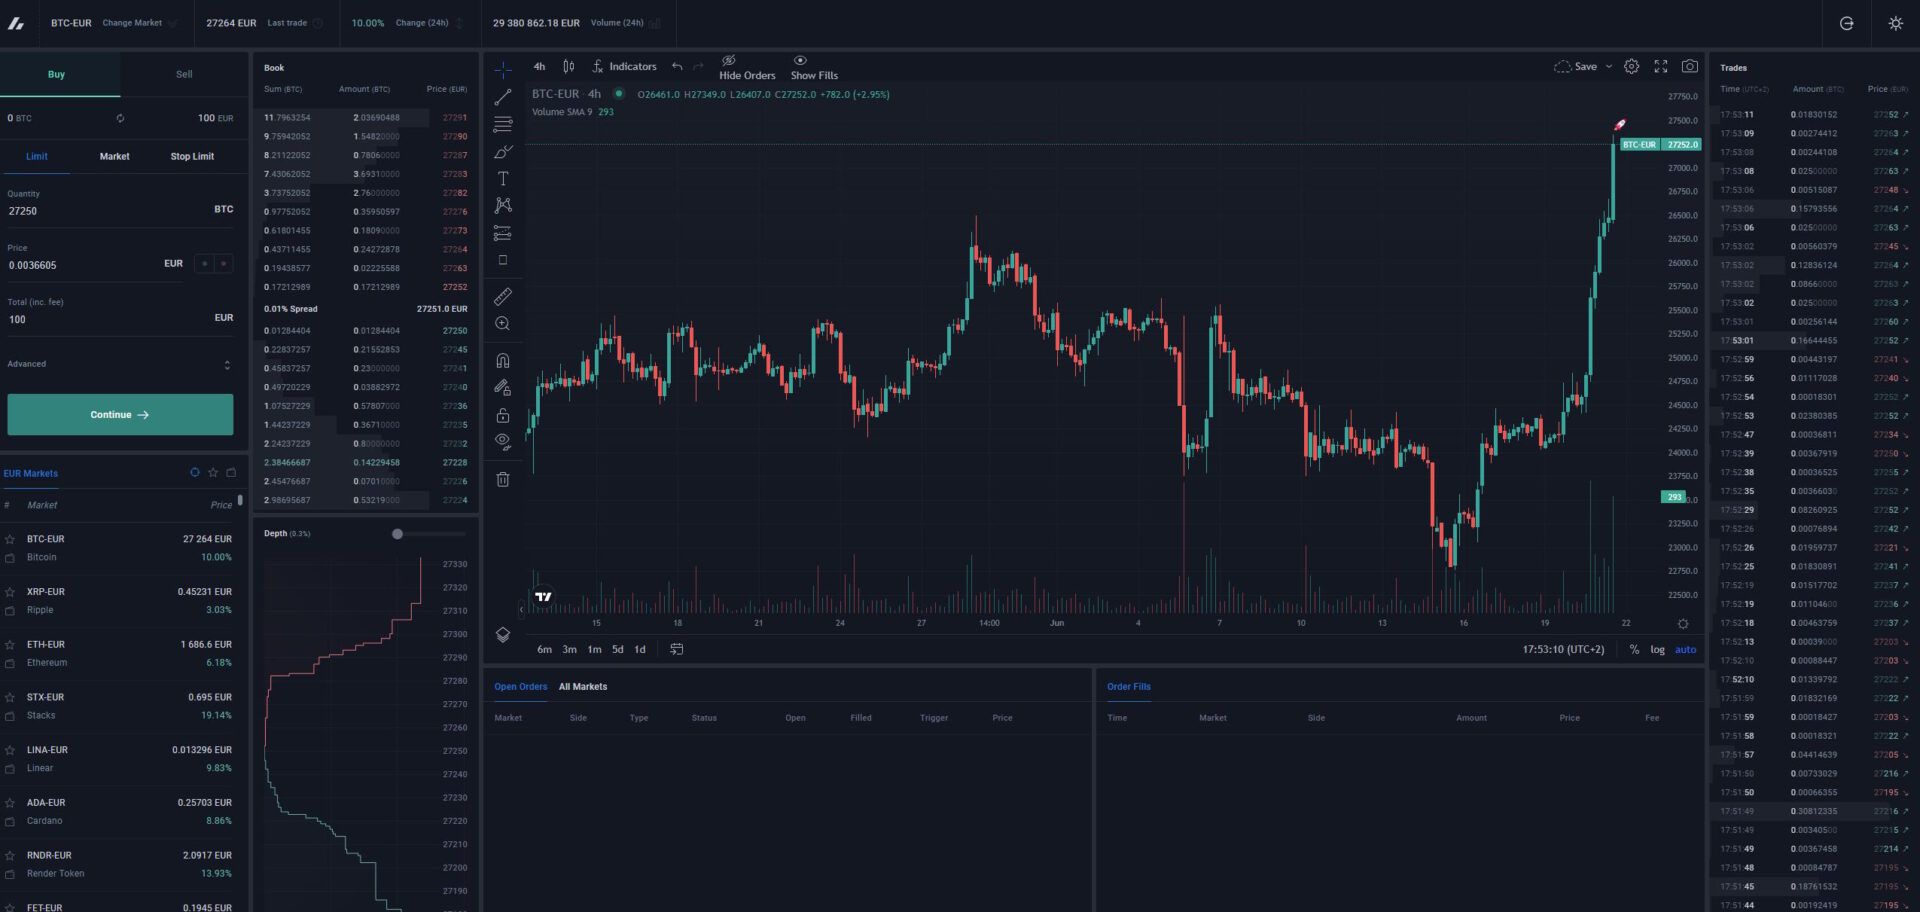Enable auto price scale

pos(1686,650)
